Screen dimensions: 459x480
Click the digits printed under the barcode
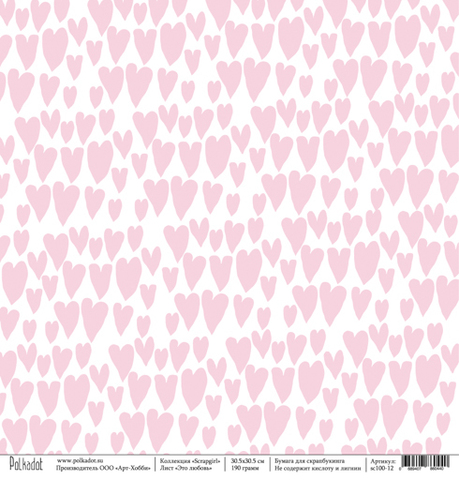(x=422, y=469)
